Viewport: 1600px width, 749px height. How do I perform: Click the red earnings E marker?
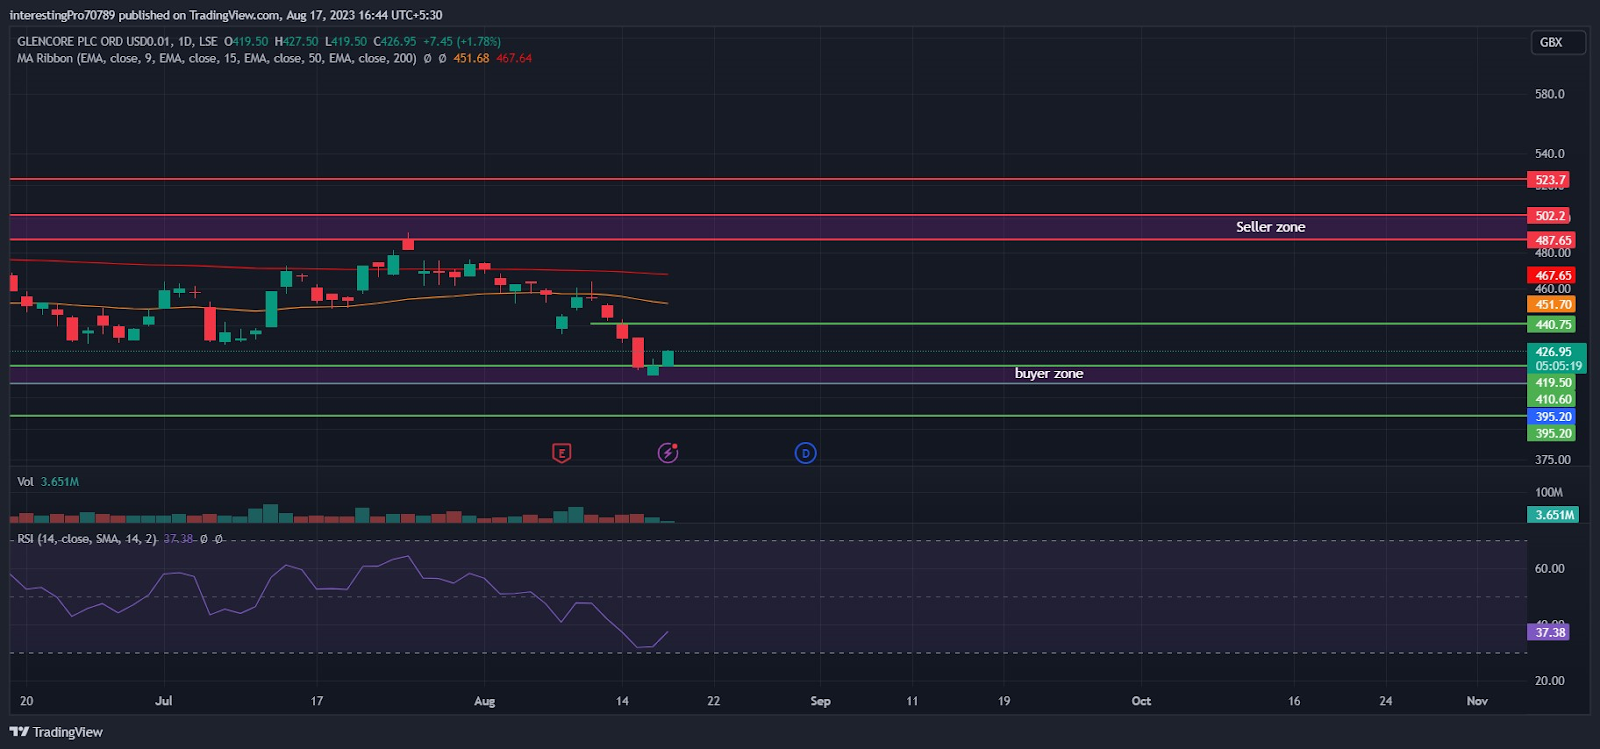pos(561,453)
